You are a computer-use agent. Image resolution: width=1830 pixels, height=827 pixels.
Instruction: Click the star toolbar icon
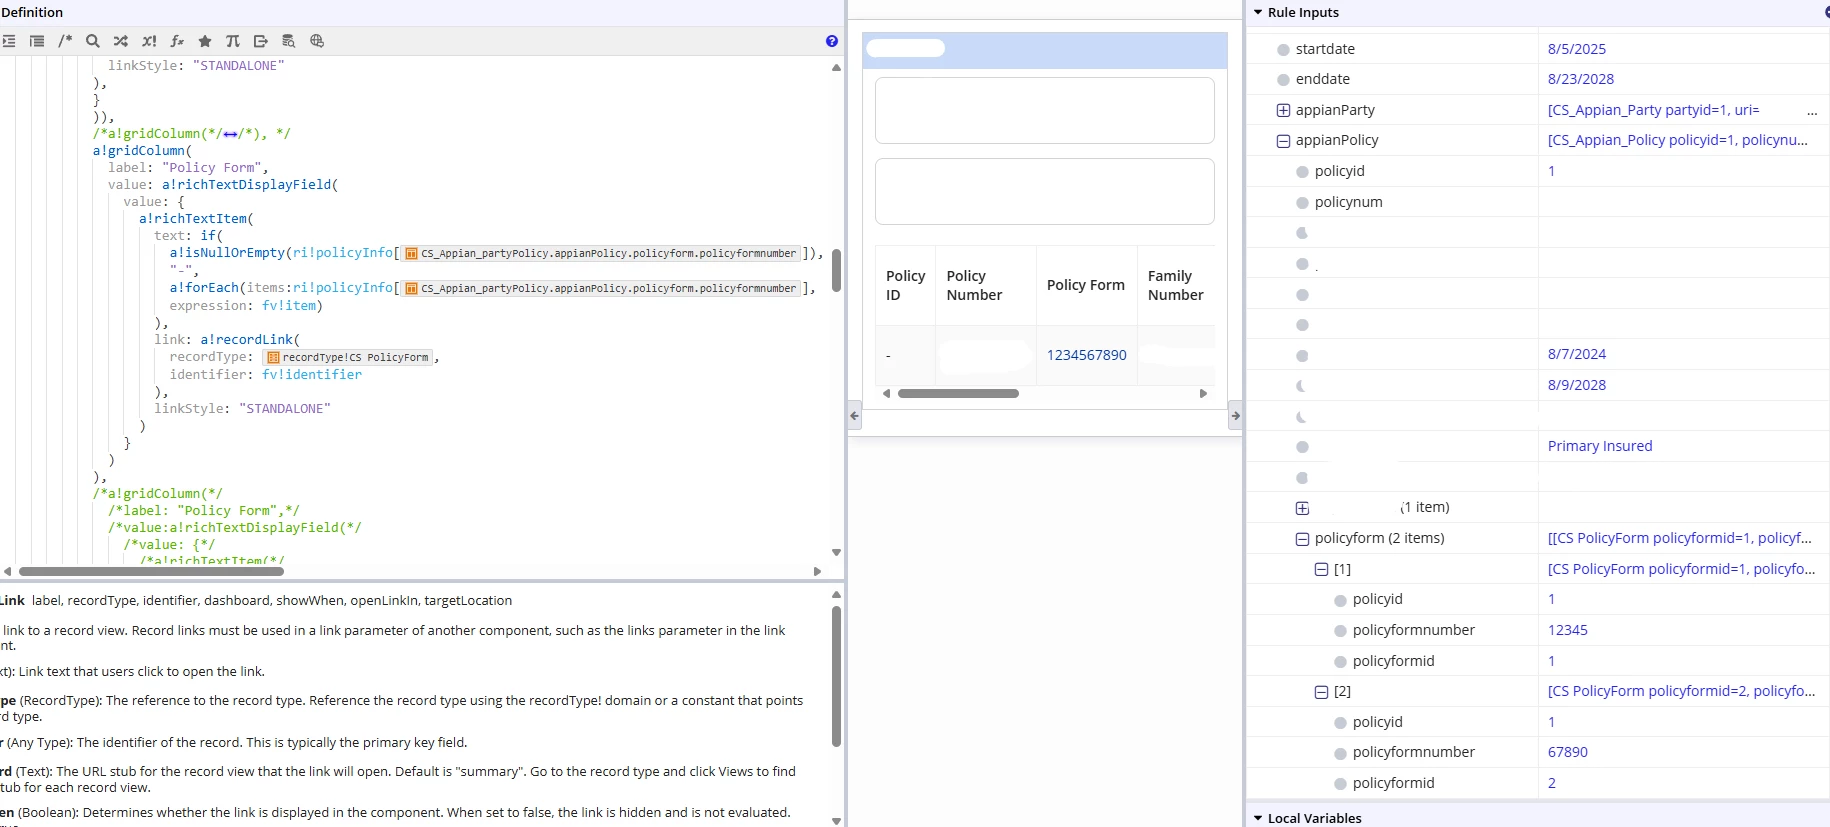(205, 41)
